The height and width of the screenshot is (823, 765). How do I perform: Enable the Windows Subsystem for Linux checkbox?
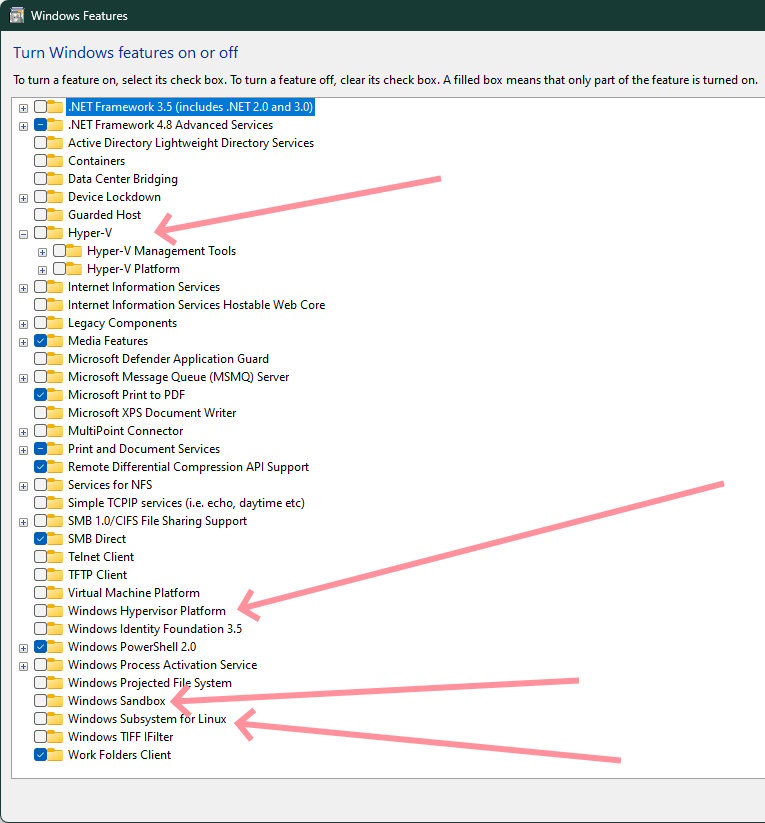click(x=40, y=719)
